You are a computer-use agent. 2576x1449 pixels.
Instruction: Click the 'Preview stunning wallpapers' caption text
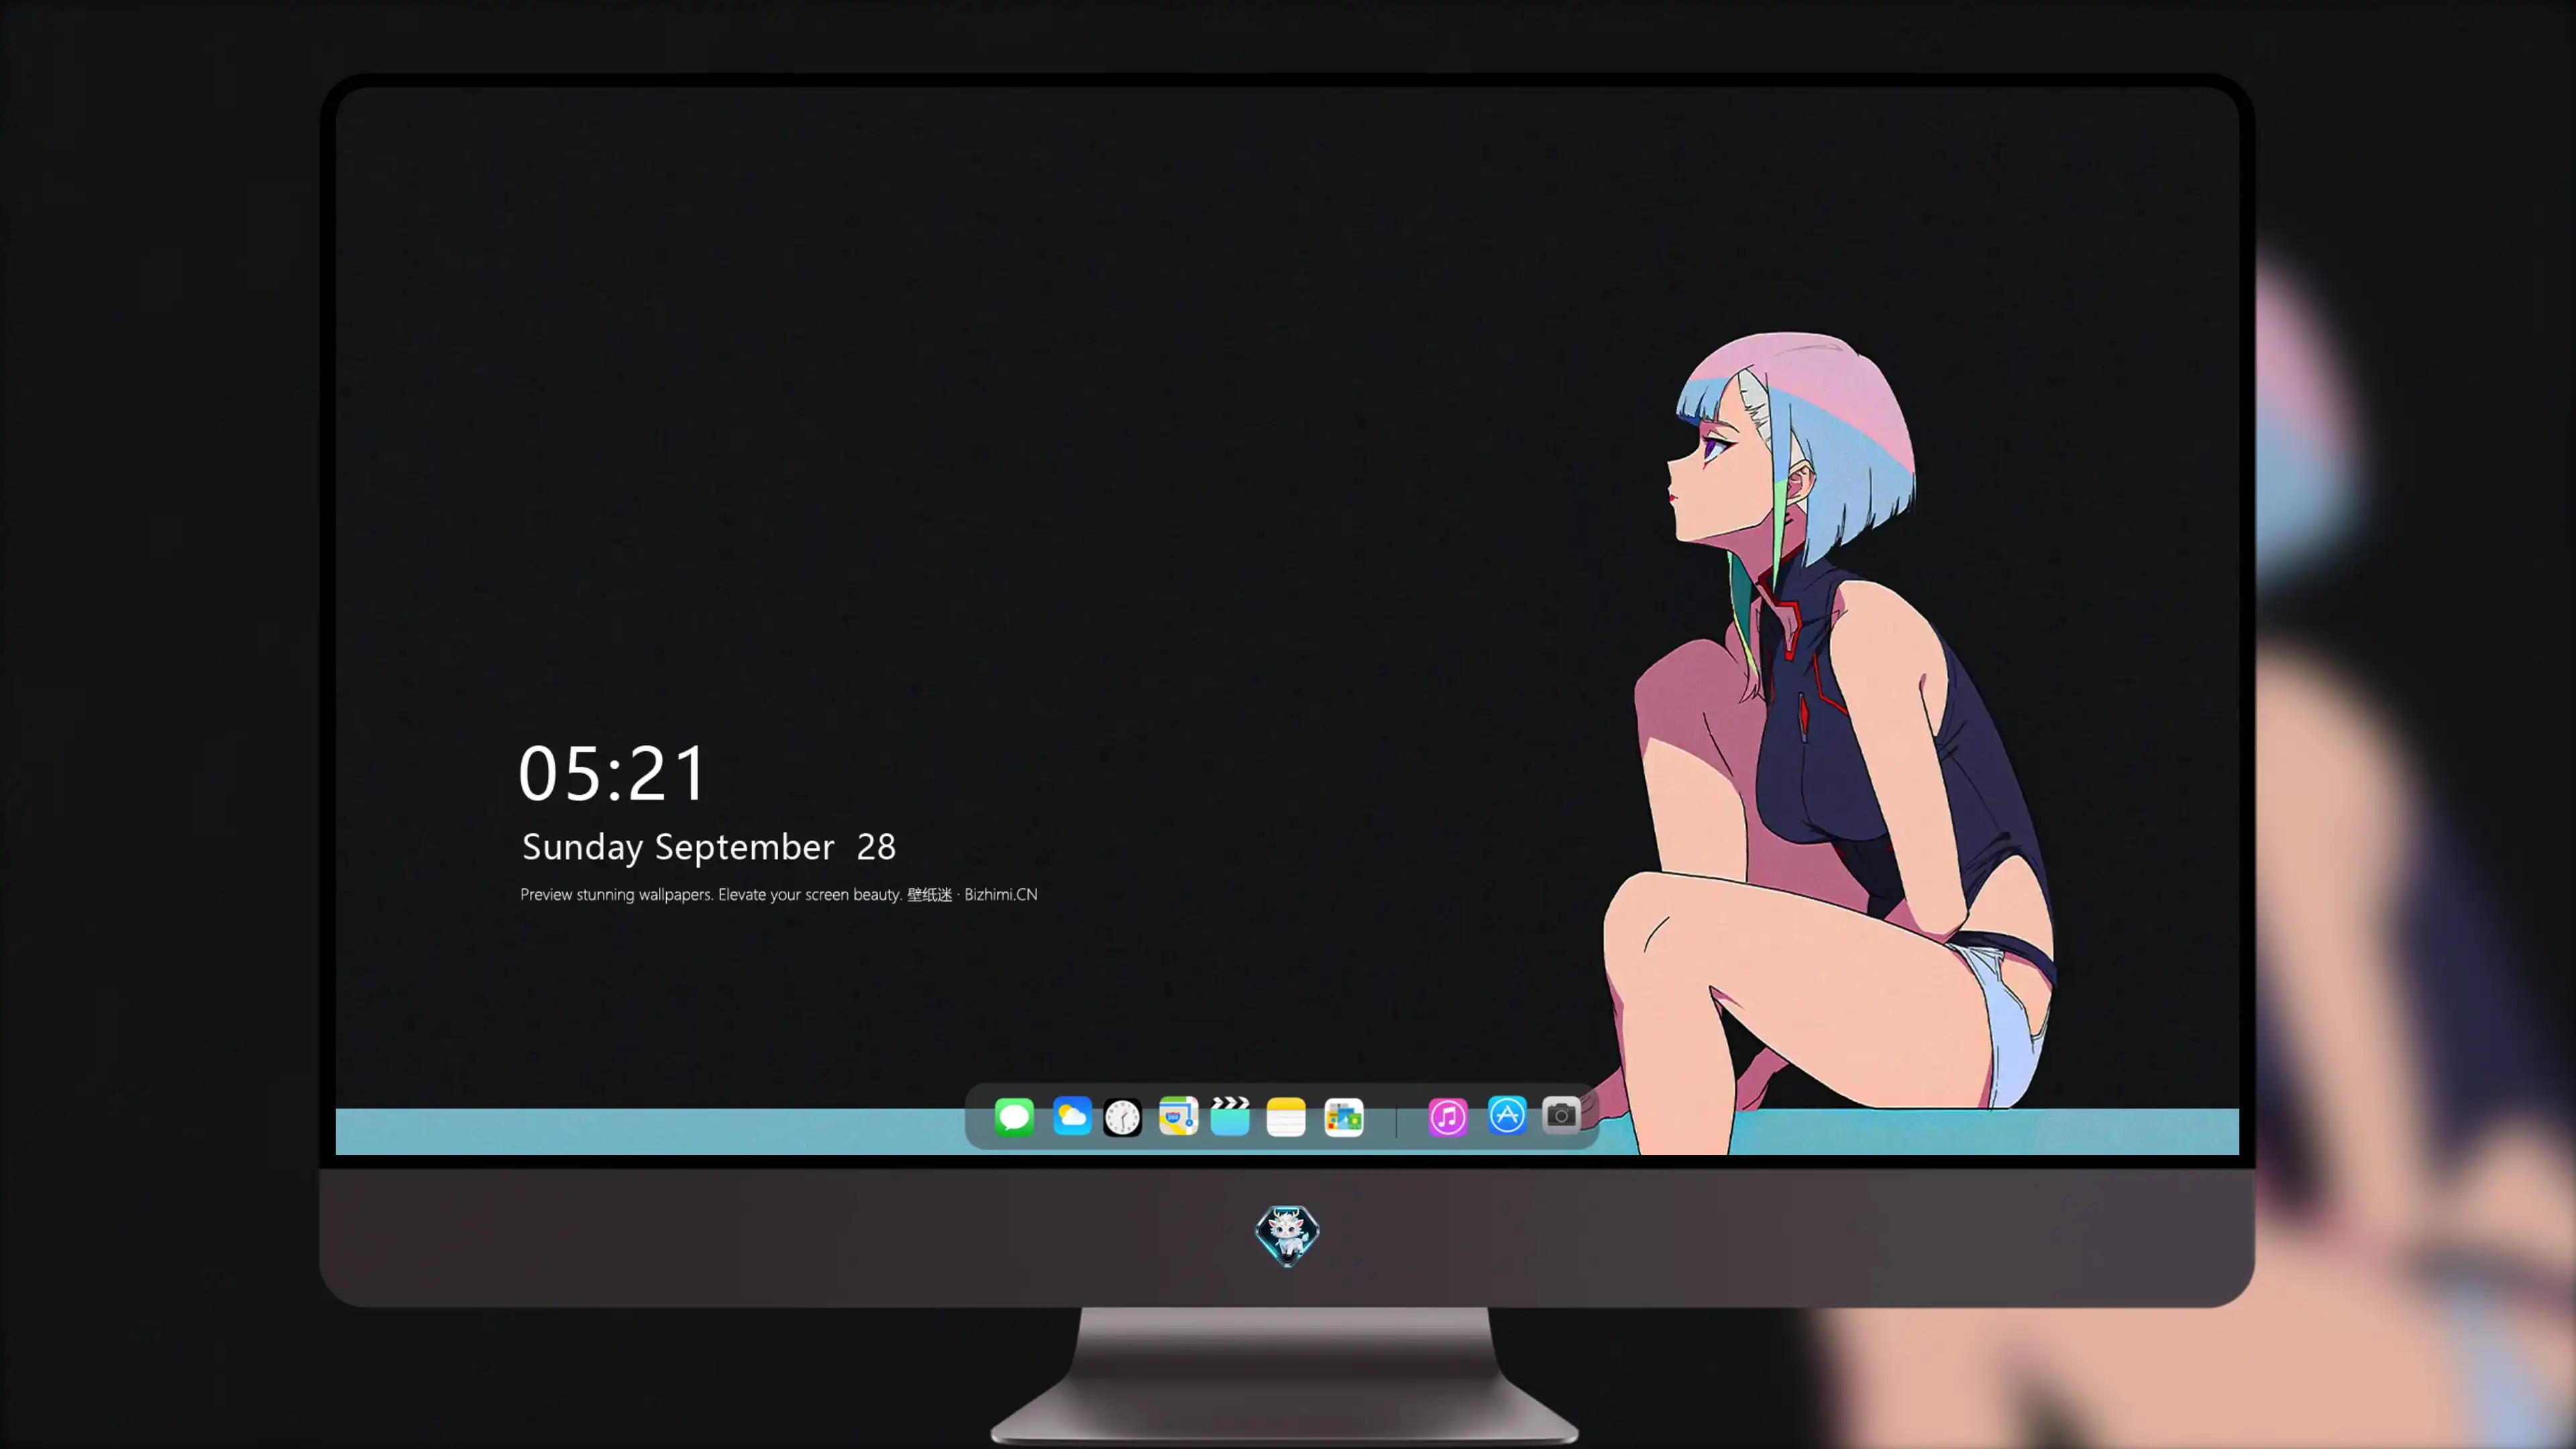coord(616,895)
